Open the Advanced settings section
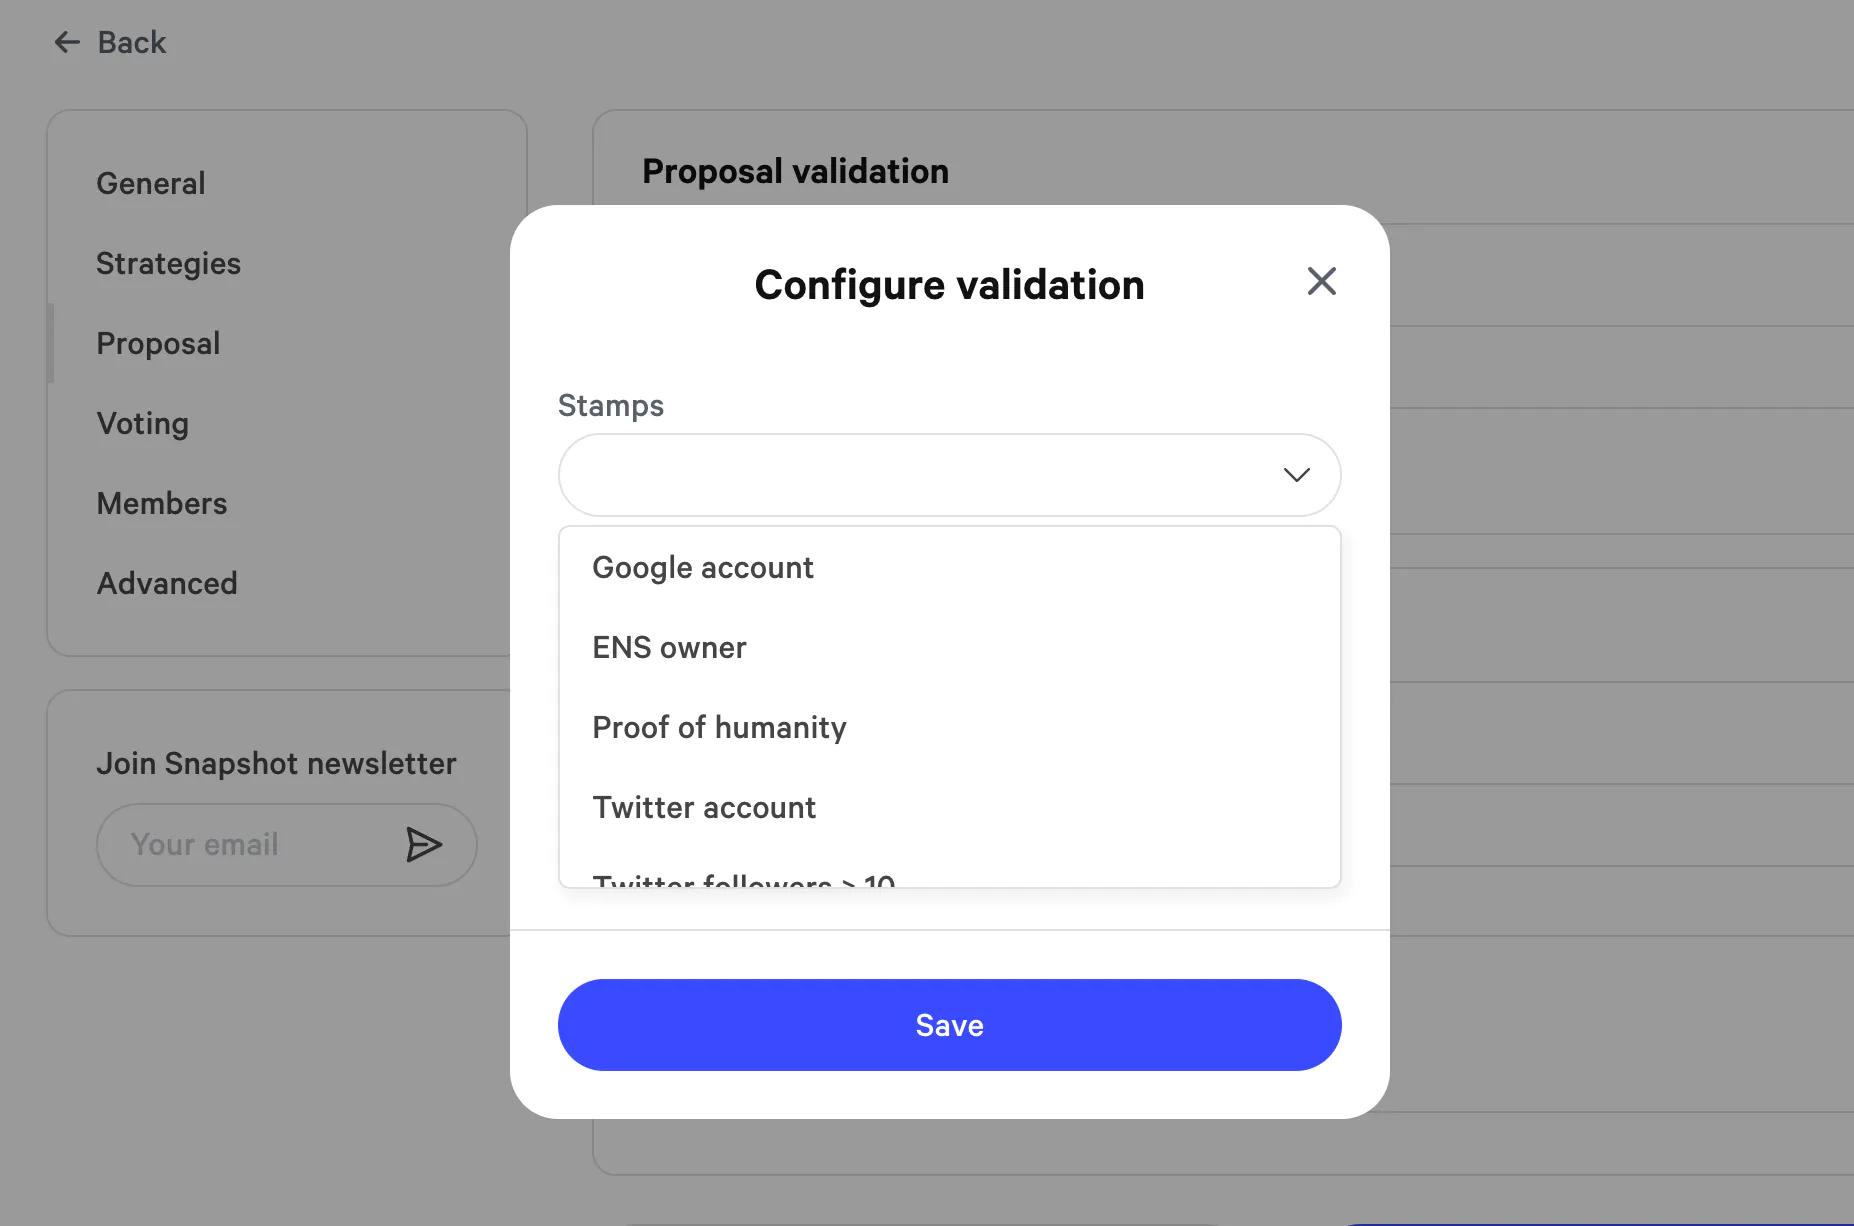The height and width of the screenshot is (1226, 1854). 167,584
